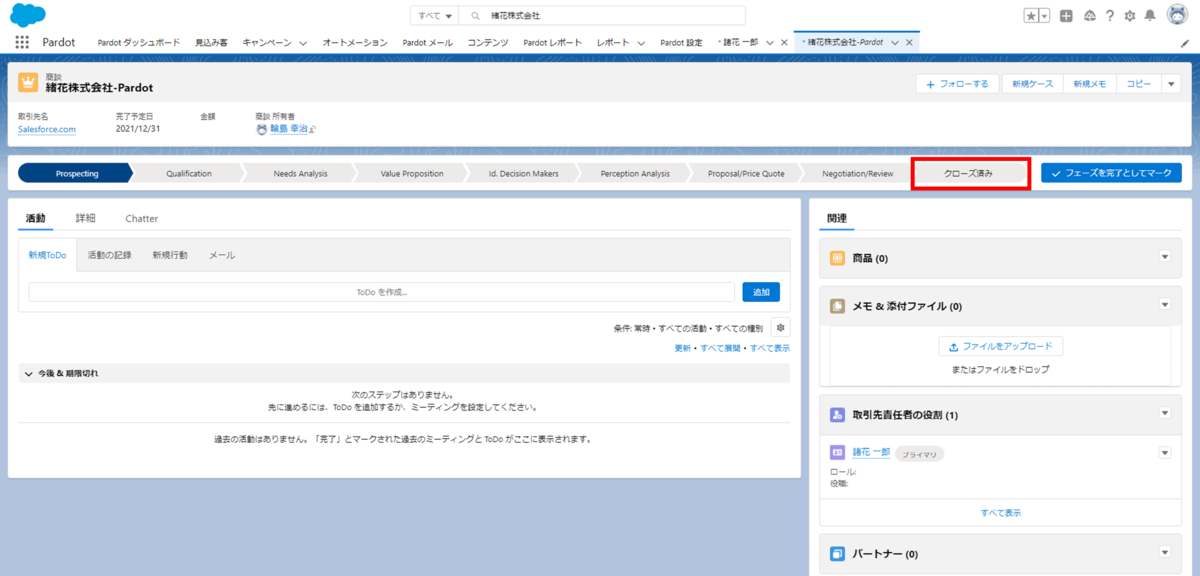Image resolution: width=1200 pixels, height=576 pixels.
Task: Open the 商品 (0) related list dropdown
Action: [1164, 257]
